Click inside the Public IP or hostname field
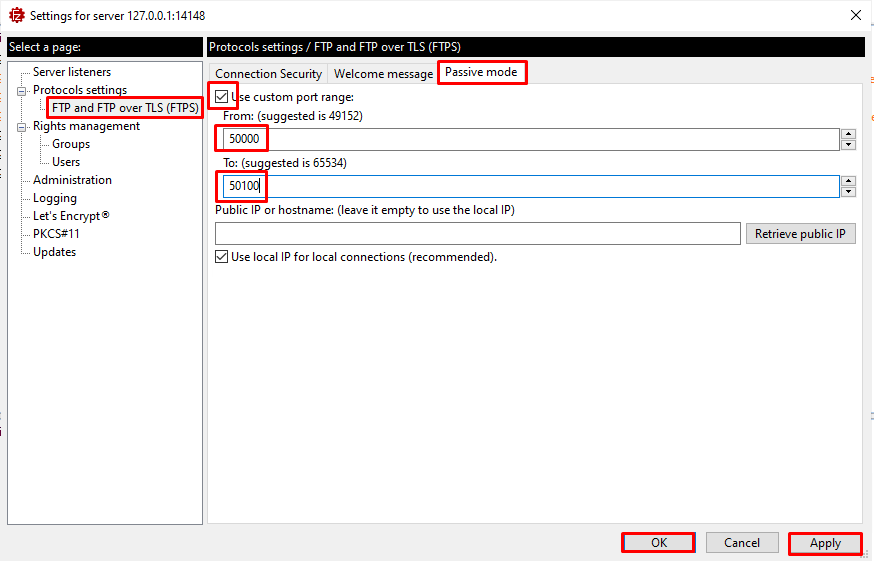This screenshot has width=874, height=561. click(x=477, y=234)
